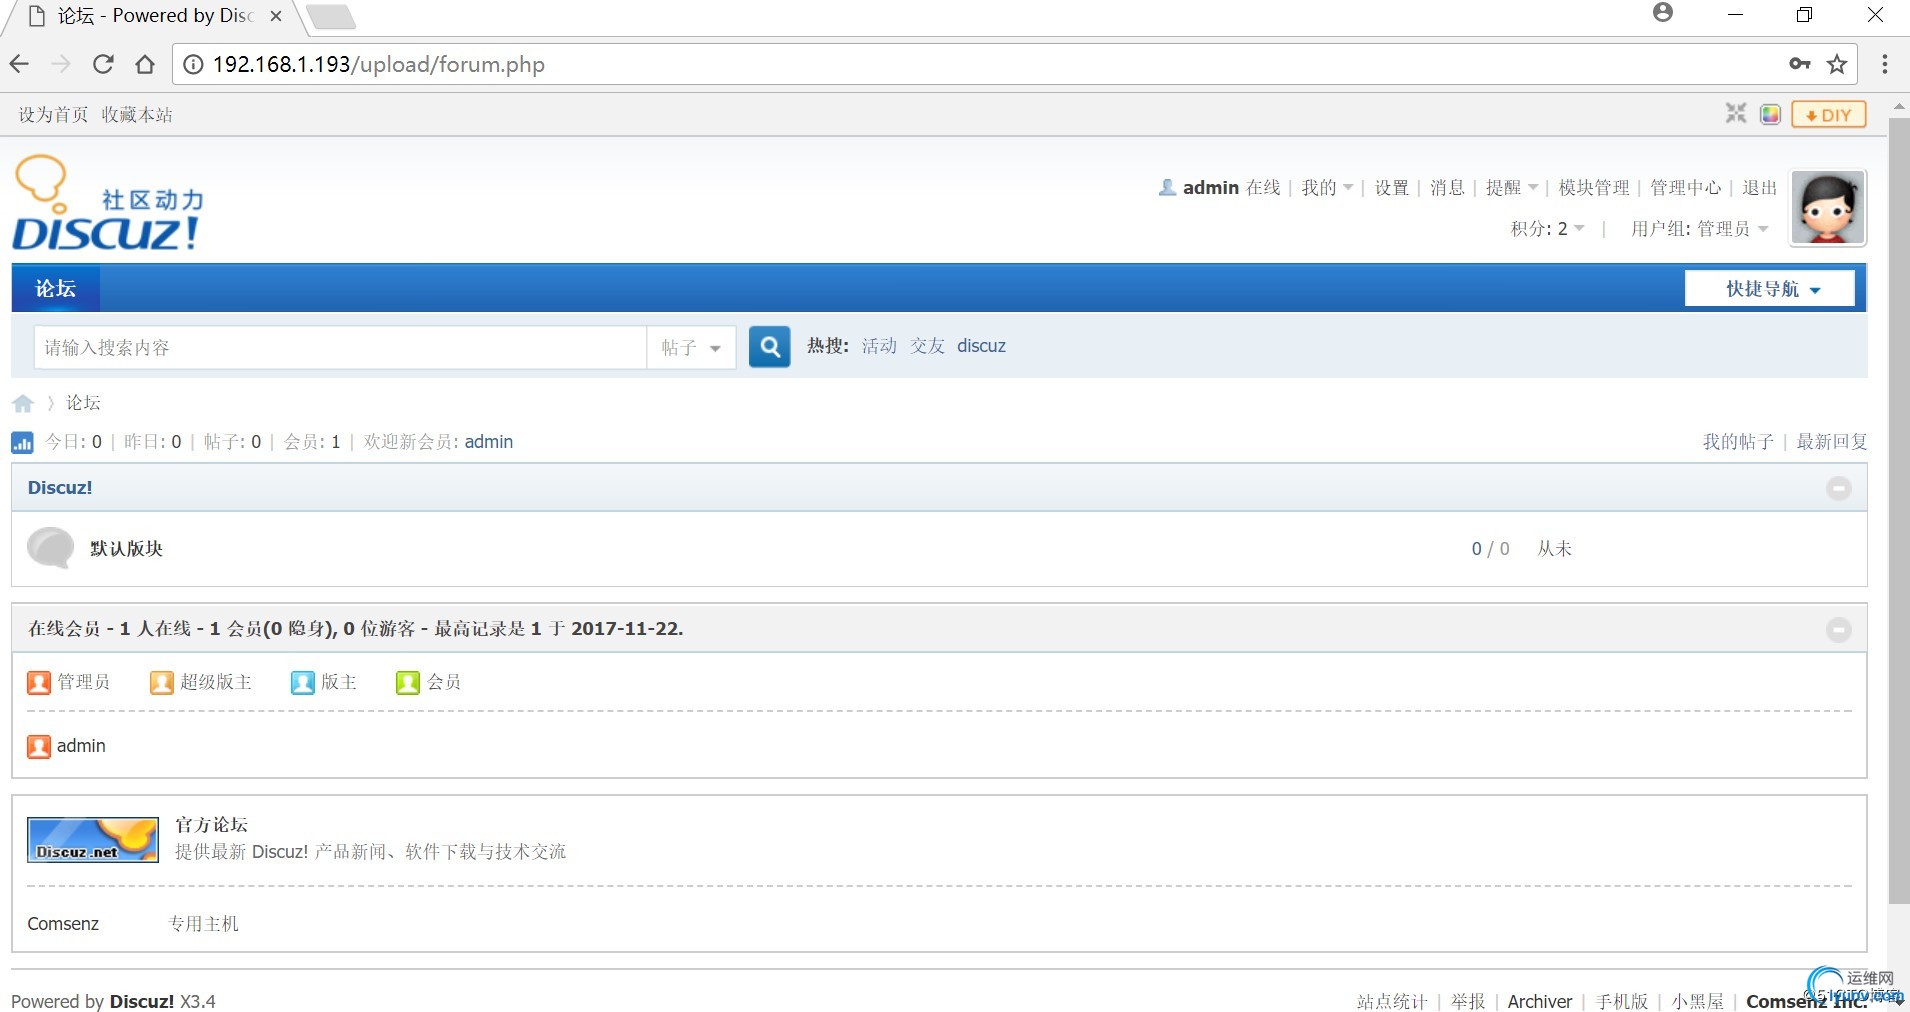Click the 默认版块 forum bubble icon
Screen dimensions: 1910x1012
click(x=50, y=548)
